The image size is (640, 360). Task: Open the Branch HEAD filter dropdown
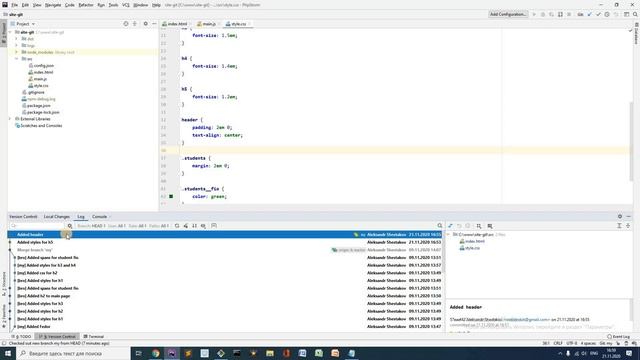click(x=91, y=226)
